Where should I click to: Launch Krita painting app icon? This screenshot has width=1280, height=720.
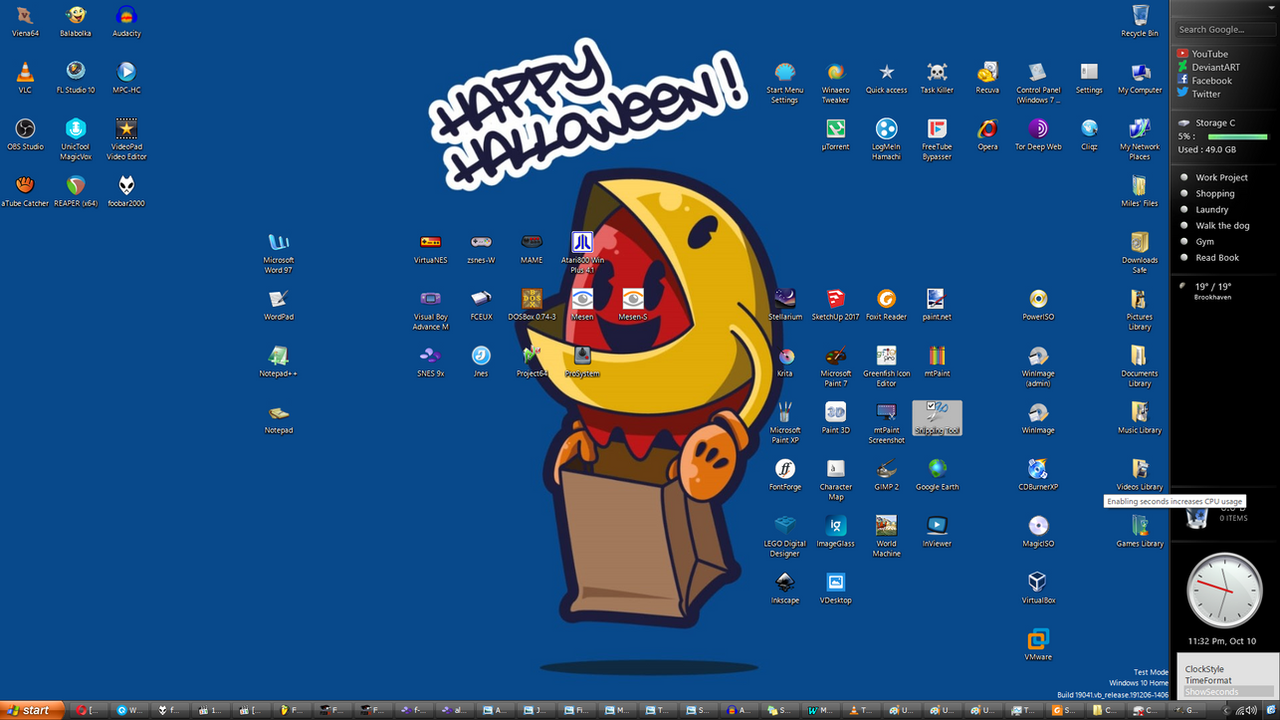[785, 361]
